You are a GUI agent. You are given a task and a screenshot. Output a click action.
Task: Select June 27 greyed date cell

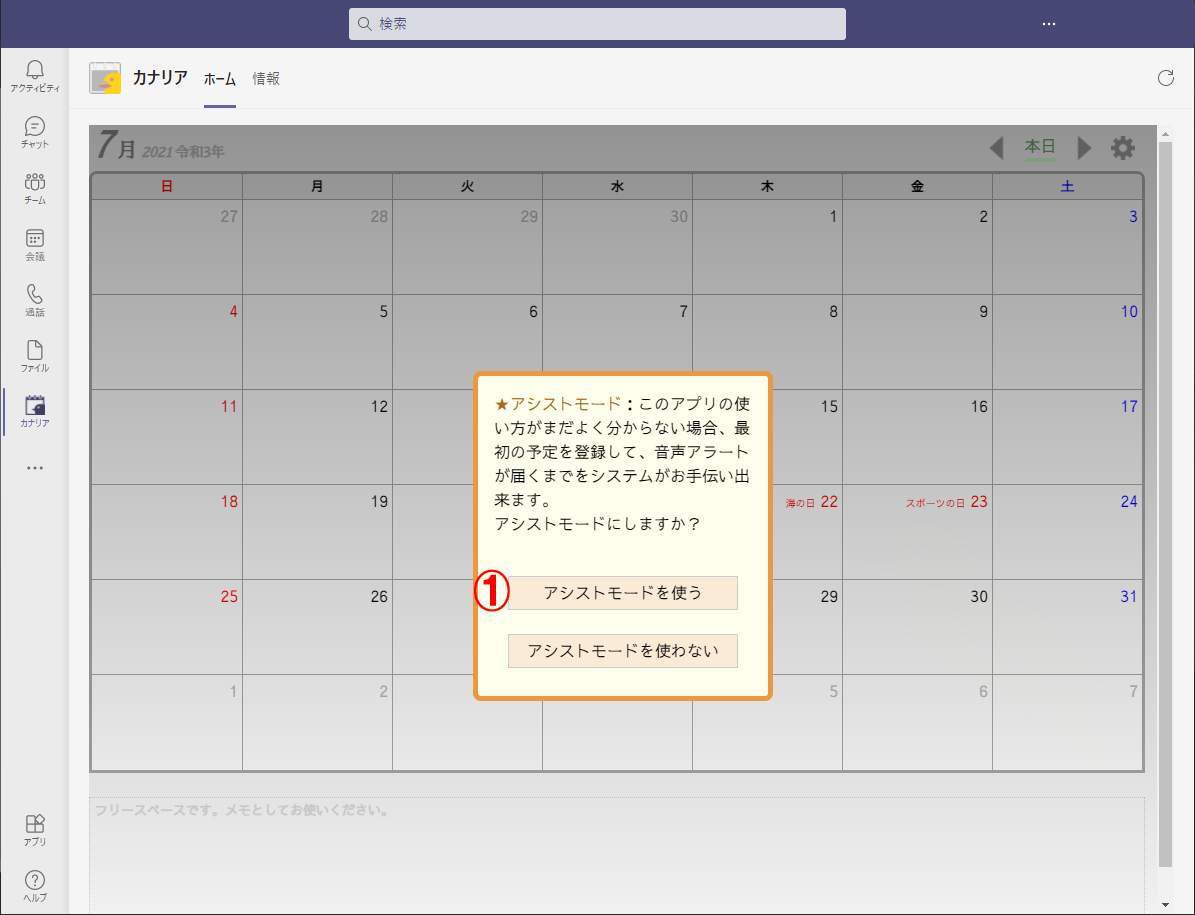point(167,247)
